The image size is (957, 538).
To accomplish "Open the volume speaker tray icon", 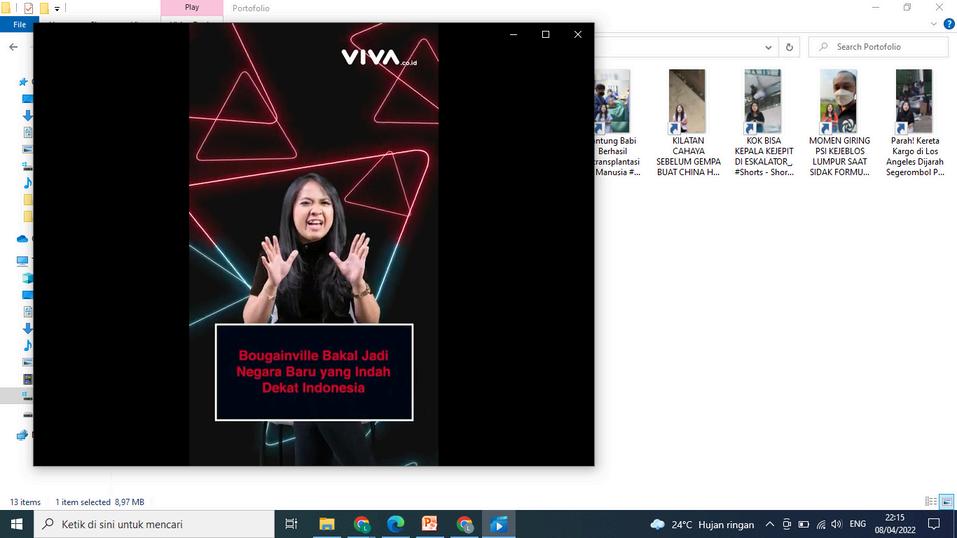I will (837, 524).
